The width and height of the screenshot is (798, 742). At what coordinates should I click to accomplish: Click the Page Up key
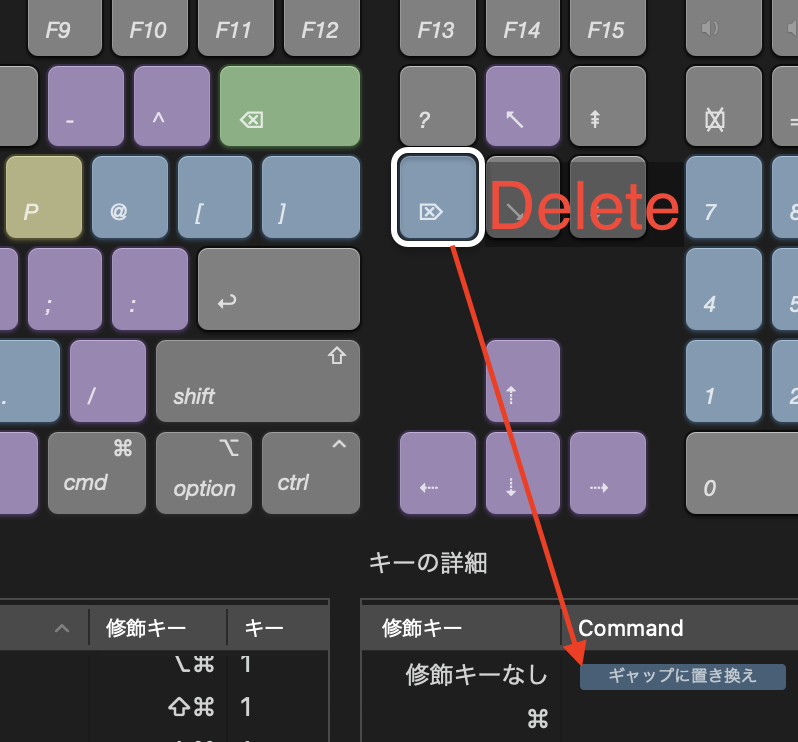pyautogui.click(x=608, y=106)
